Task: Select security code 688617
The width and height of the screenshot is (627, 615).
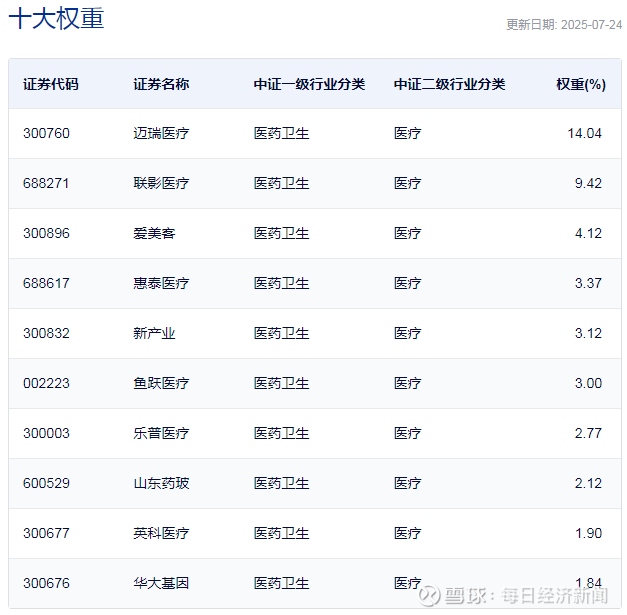Action: [x=46, y=283]
